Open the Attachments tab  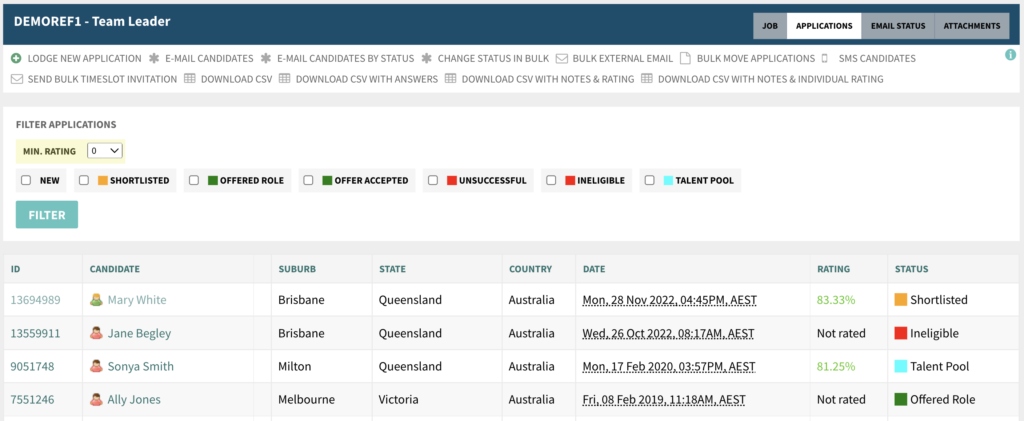pos(971,26)
